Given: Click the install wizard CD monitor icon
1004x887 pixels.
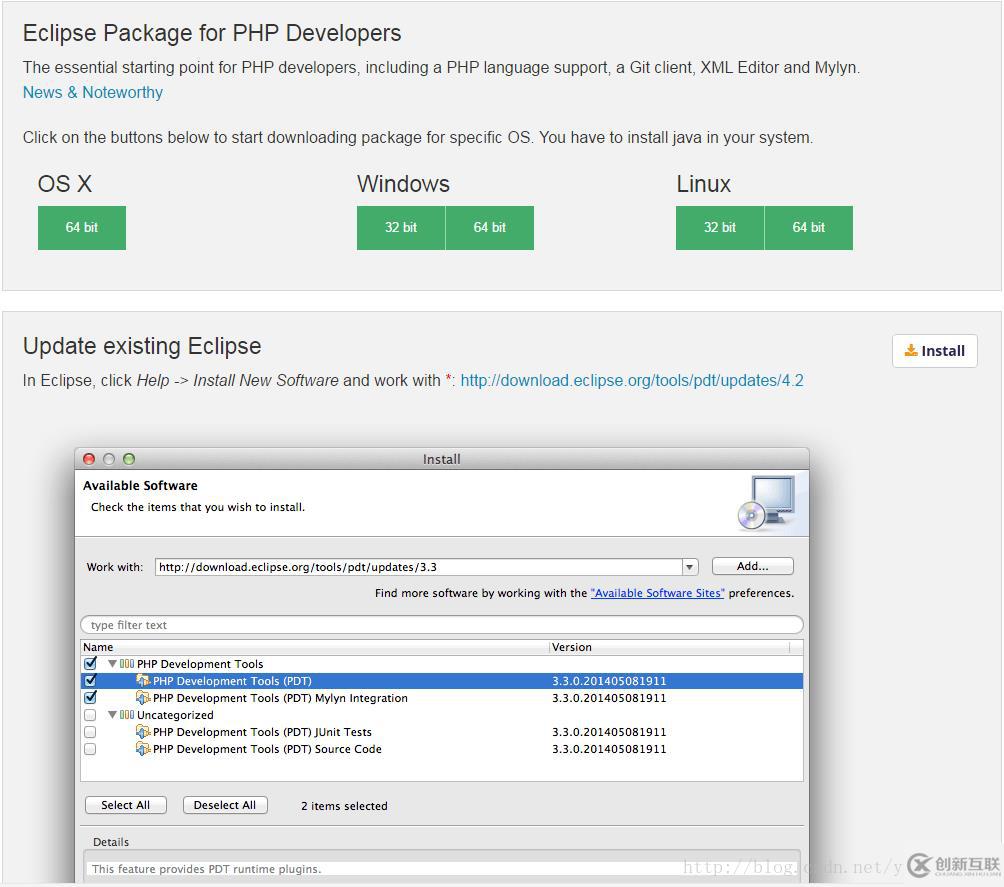Looking at the screenshot, I should tap(766, 502).
